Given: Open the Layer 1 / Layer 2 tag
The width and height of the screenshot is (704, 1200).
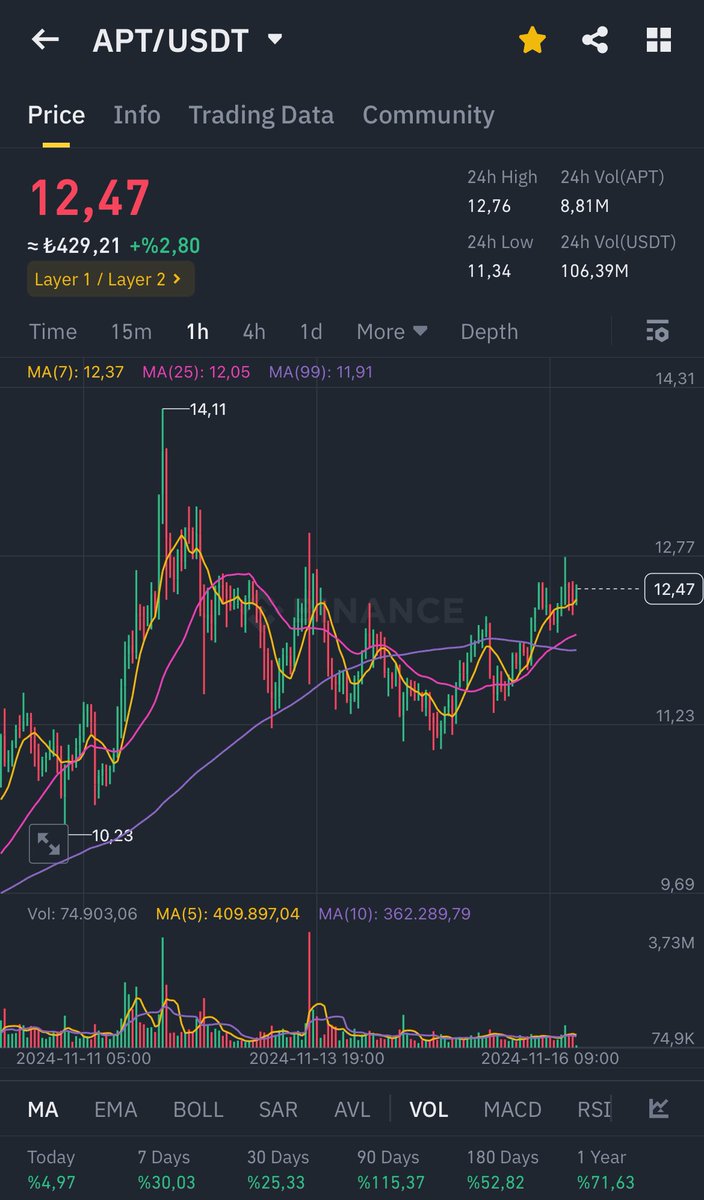Looking at the screenshot, I should [110, 279].
